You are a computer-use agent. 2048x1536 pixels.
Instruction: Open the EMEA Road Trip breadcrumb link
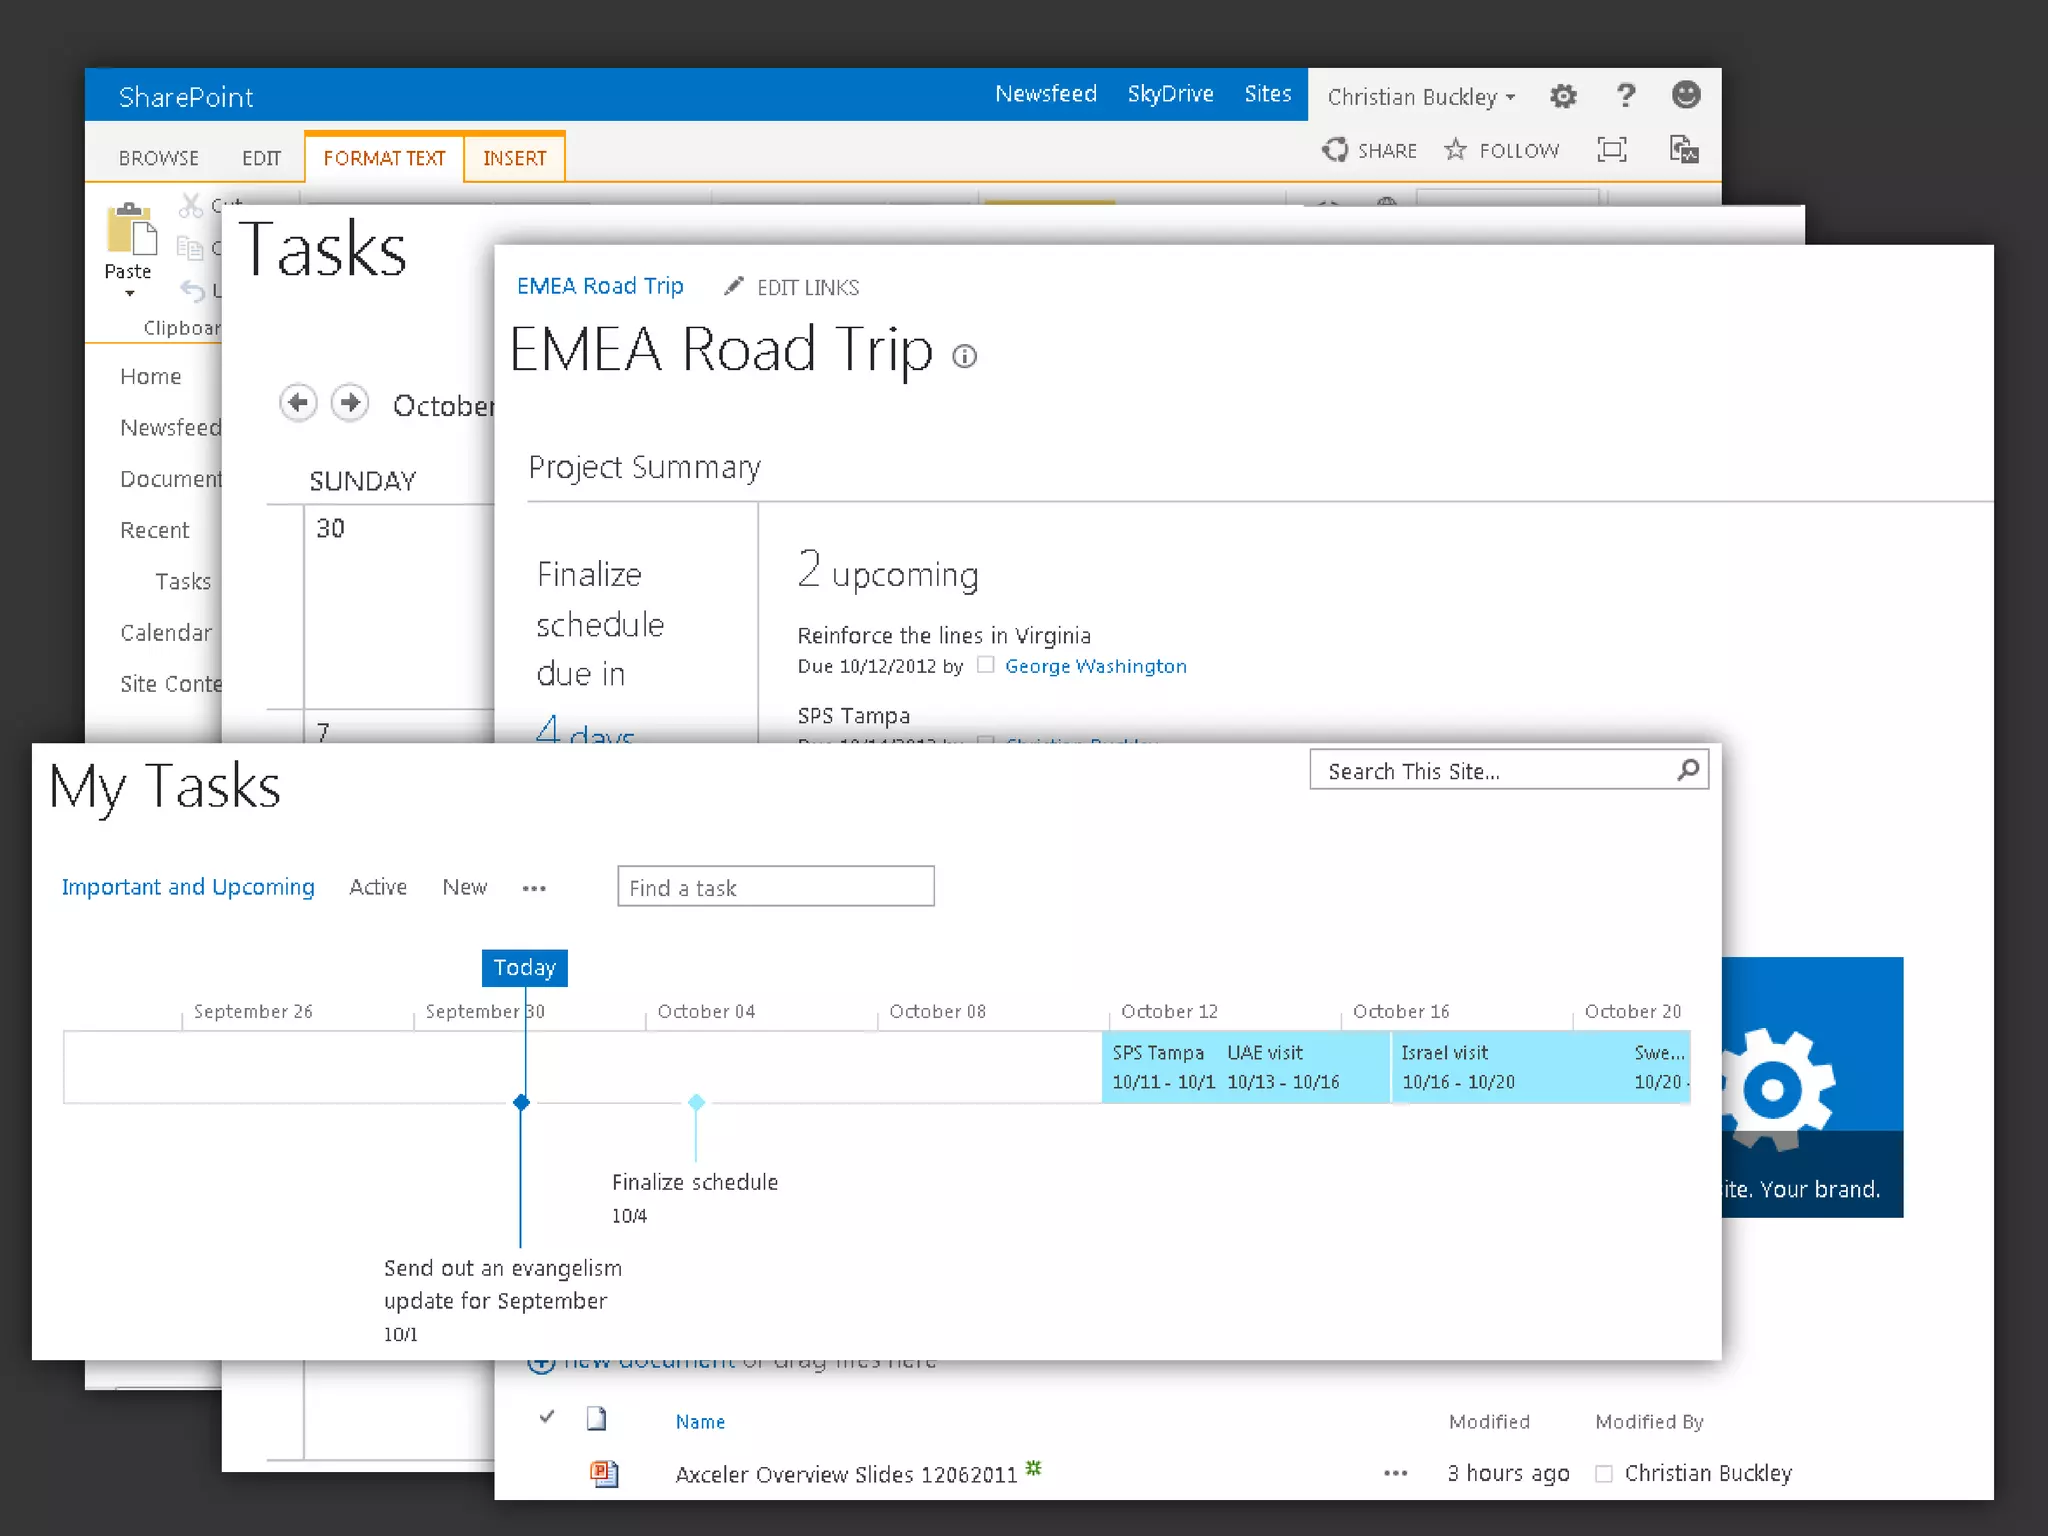600,286
